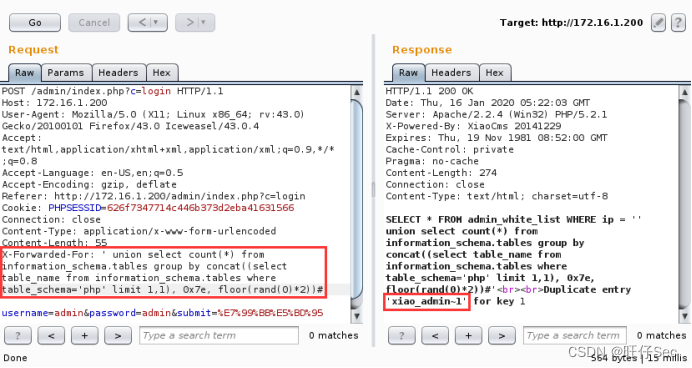Click the Target http://172.16.1.200 label
692x368 pixels.
pyautogui.click(x=571, y=23)
